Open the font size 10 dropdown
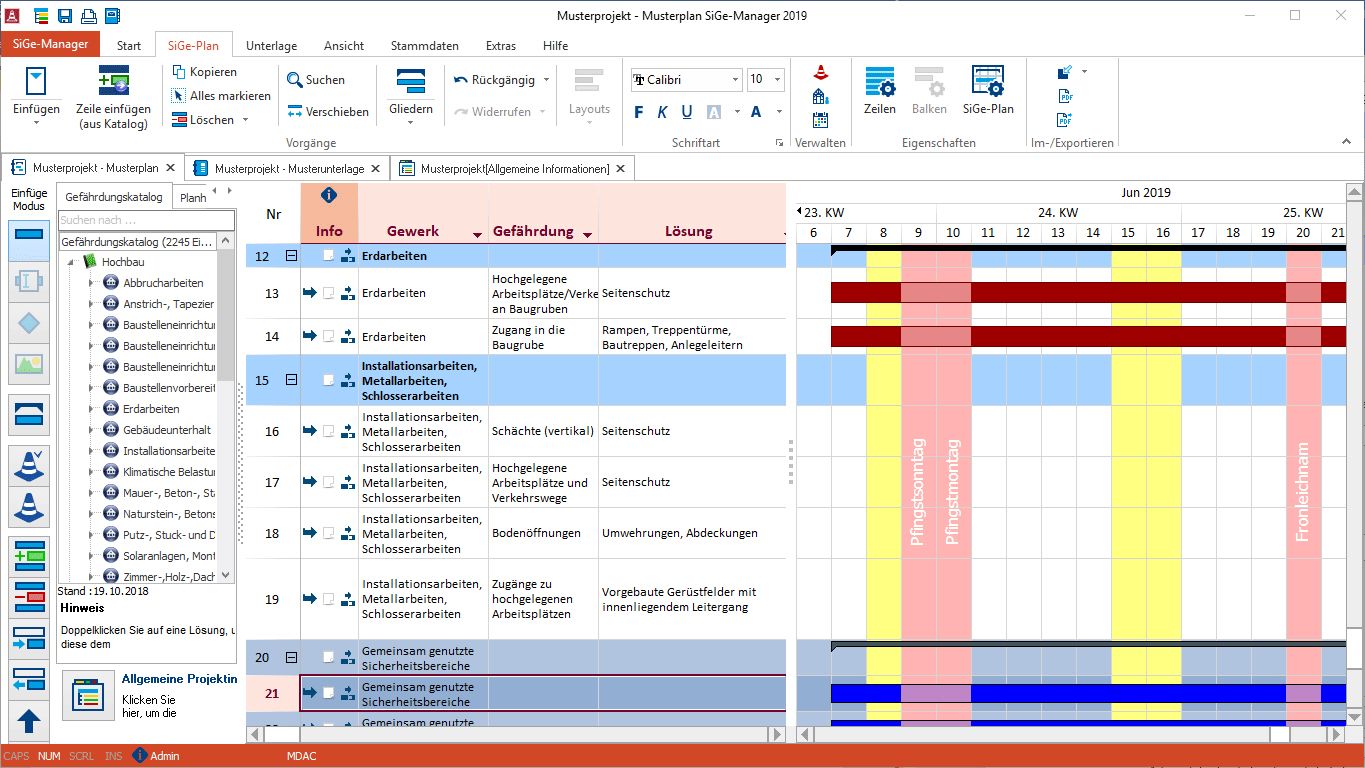This screenshot has height=768, width=1365. point(778,80)
